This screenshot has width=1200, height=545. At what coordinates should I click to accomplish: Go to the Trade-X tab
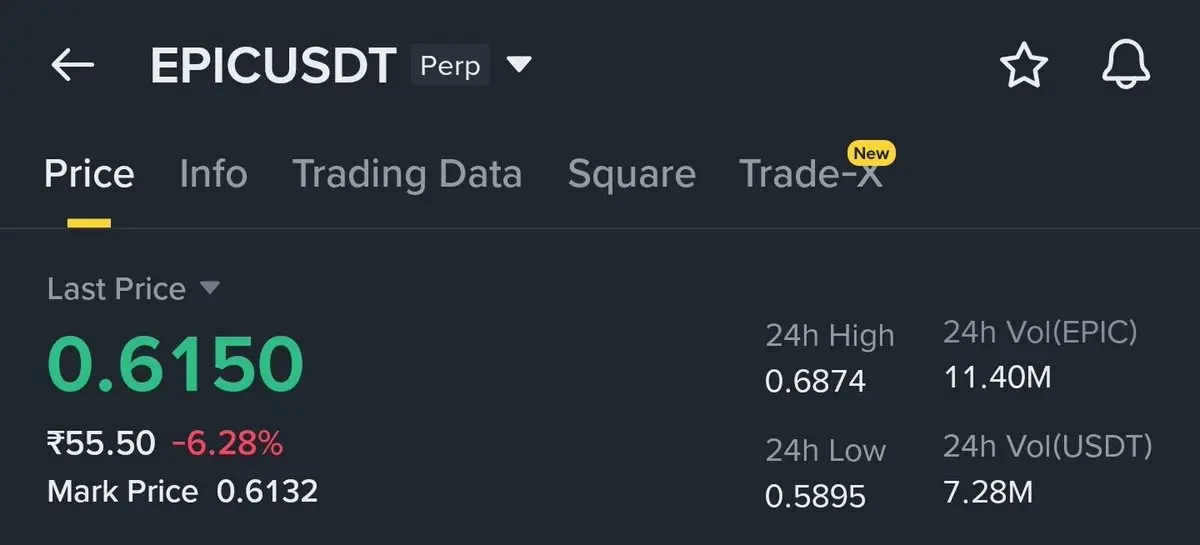(810, 175)
